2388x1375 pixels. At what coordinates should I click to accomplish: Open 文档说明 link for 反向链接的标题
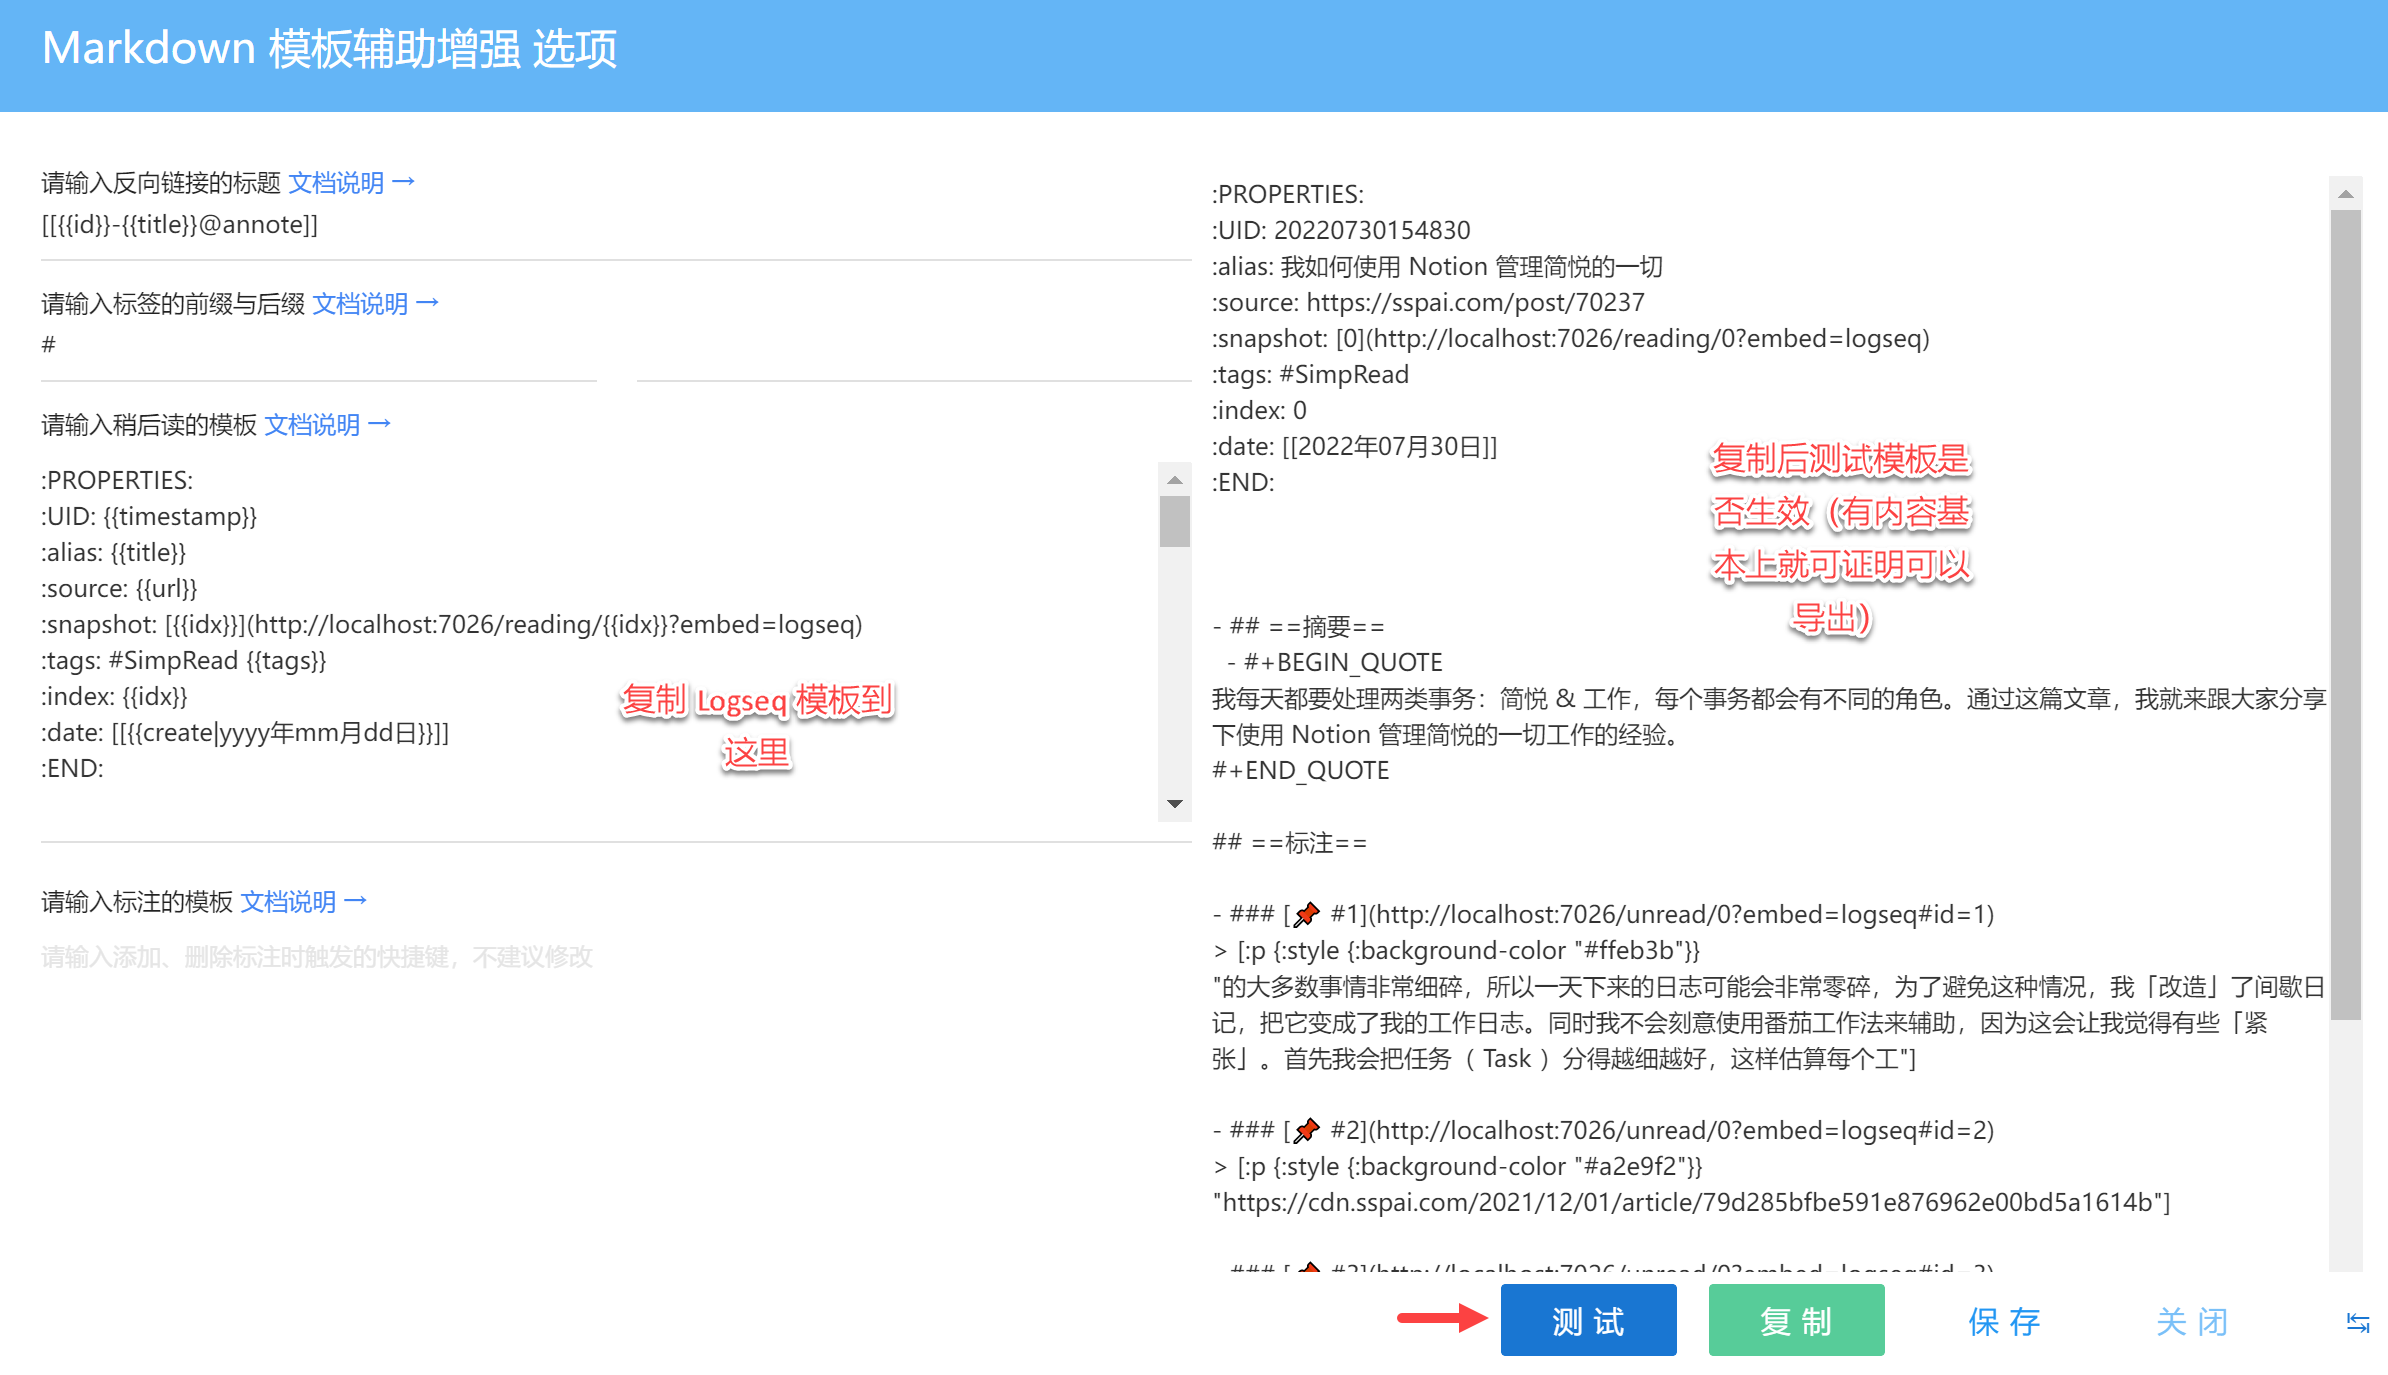(x=351, y=183)
